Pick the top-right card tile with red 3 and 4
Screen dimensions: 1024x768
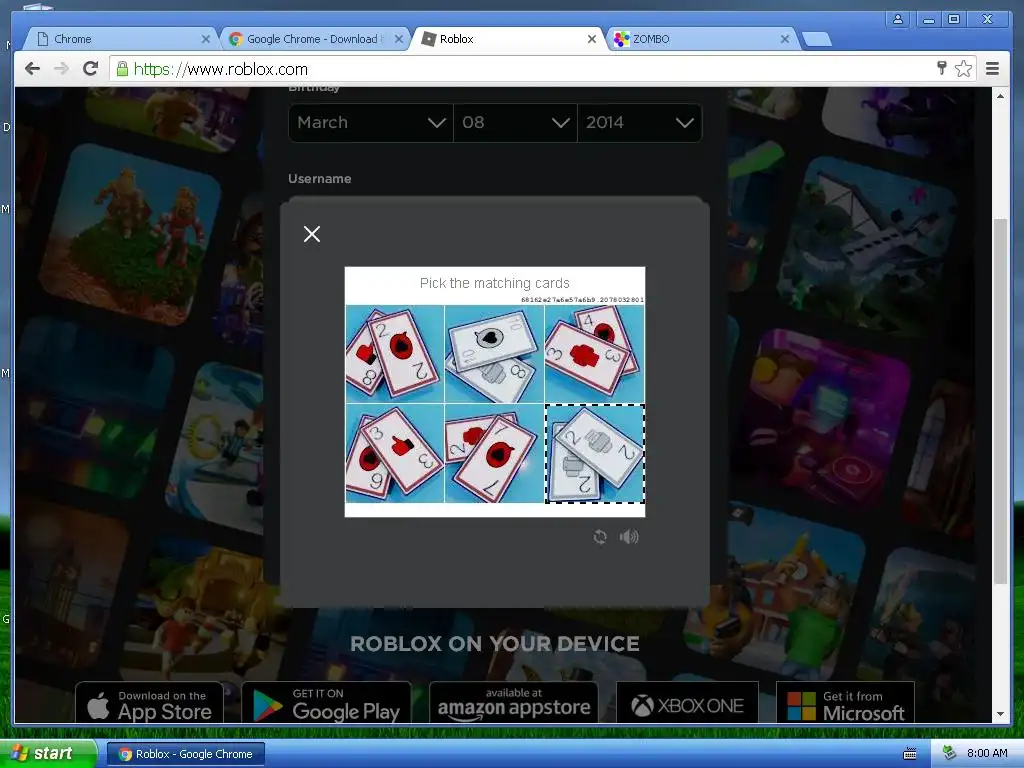[594, 353]
